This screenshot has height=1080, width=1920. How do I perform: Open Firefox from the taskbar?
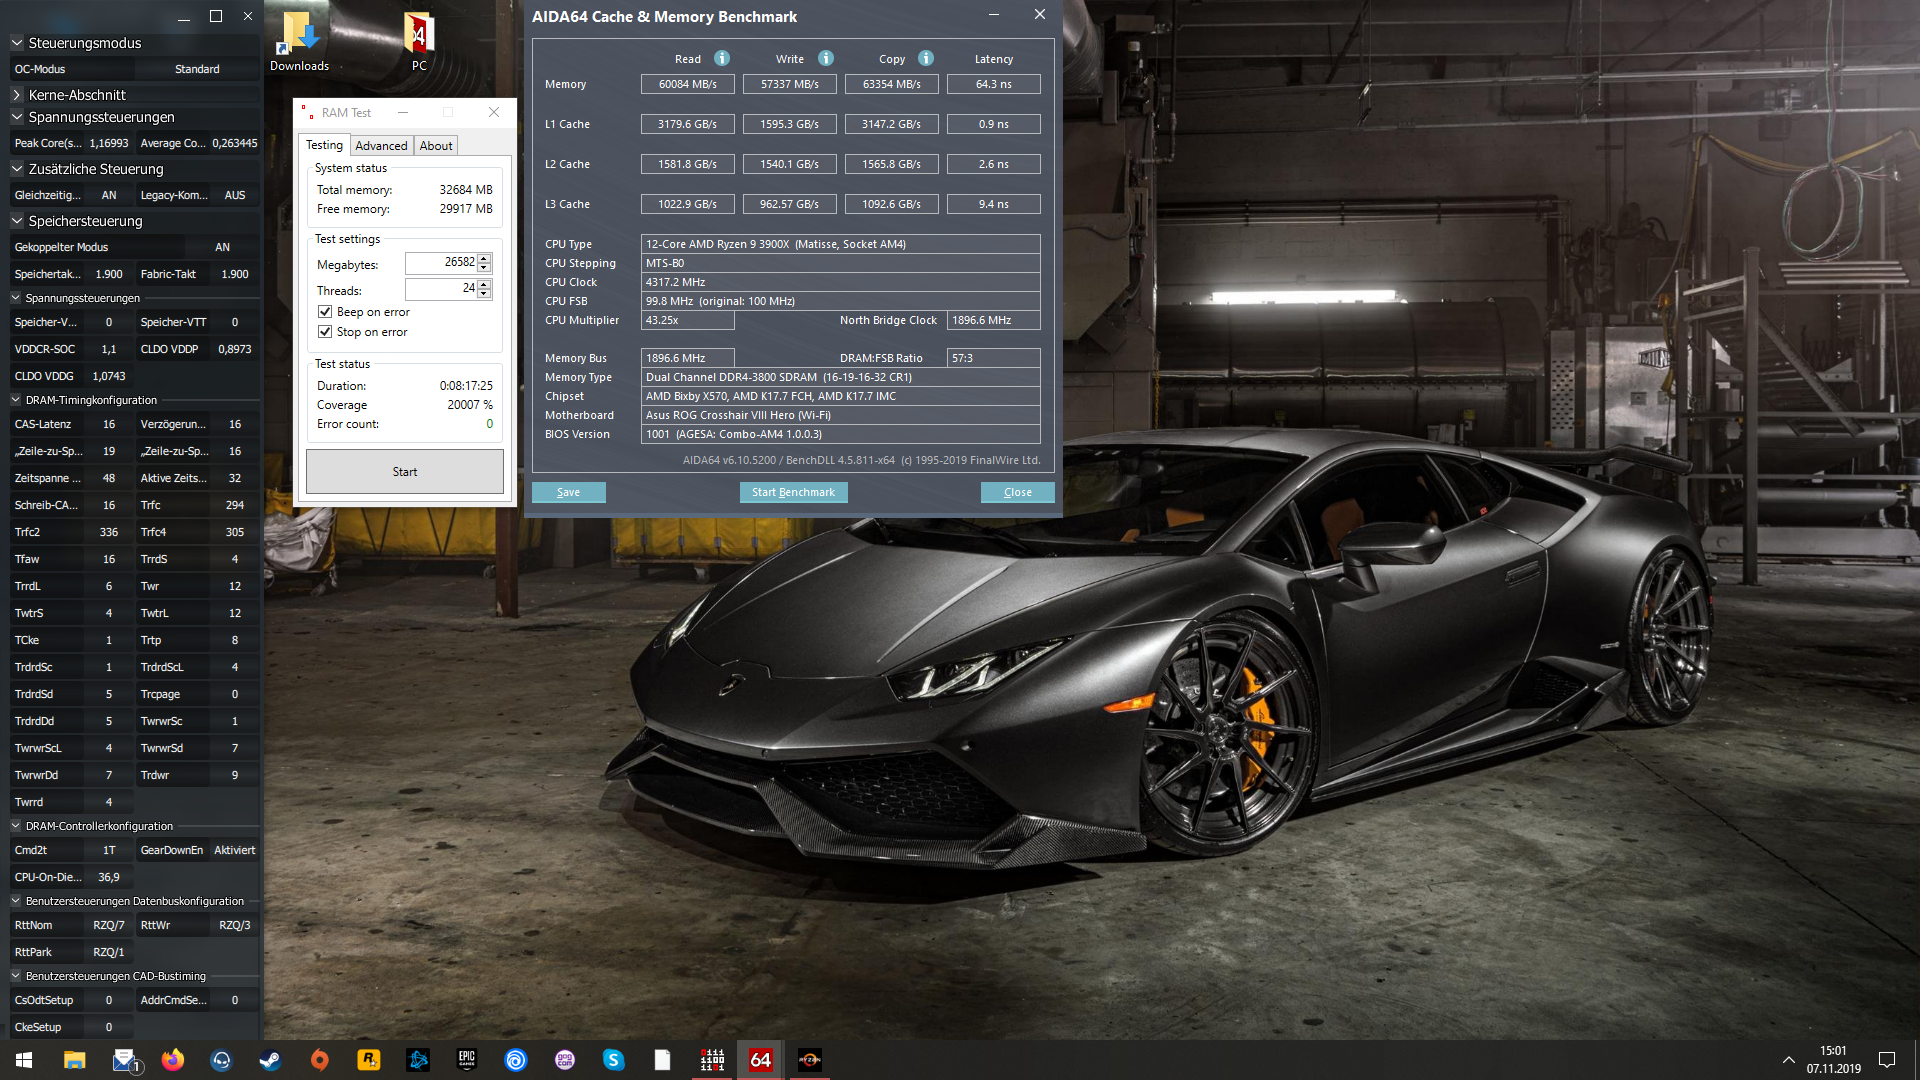click(172, 1060)
